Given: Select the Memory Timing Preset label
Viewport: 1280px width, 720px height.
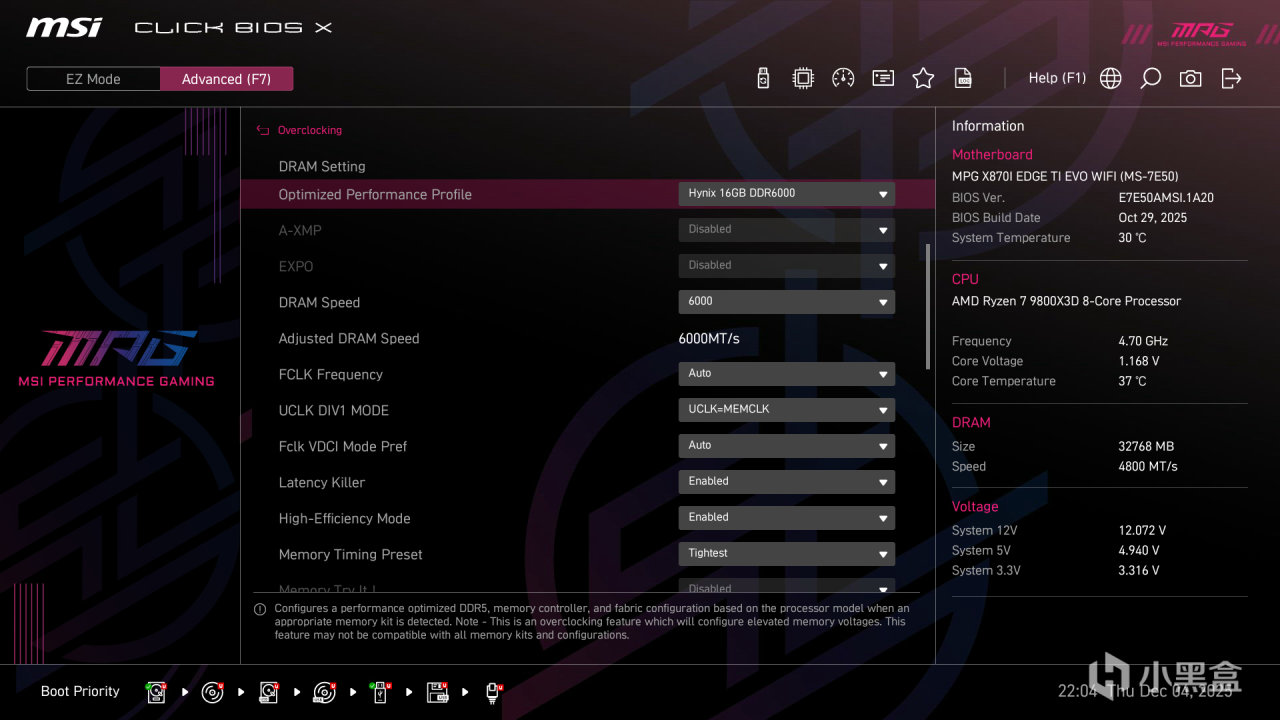Looking at the screenshot, I should coord(351,554).
